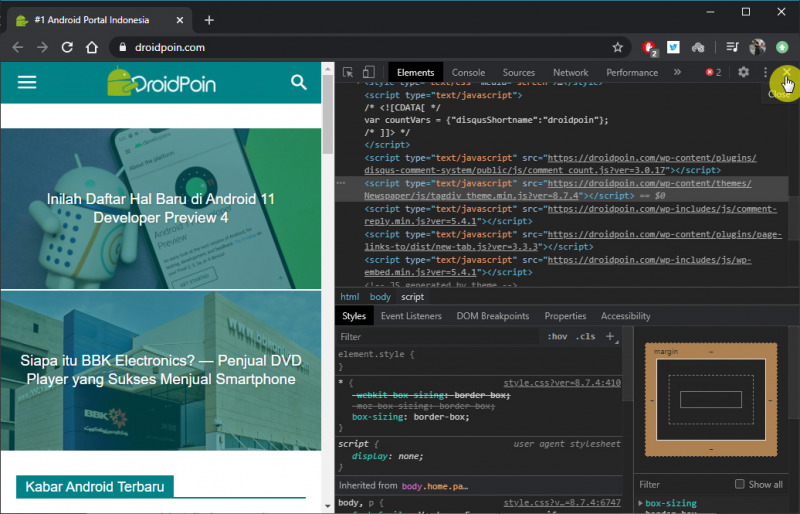The image size is (800, 514).
Task: Click the padlock site info icon
Action: pyautogui.click(x=122, y=47)
